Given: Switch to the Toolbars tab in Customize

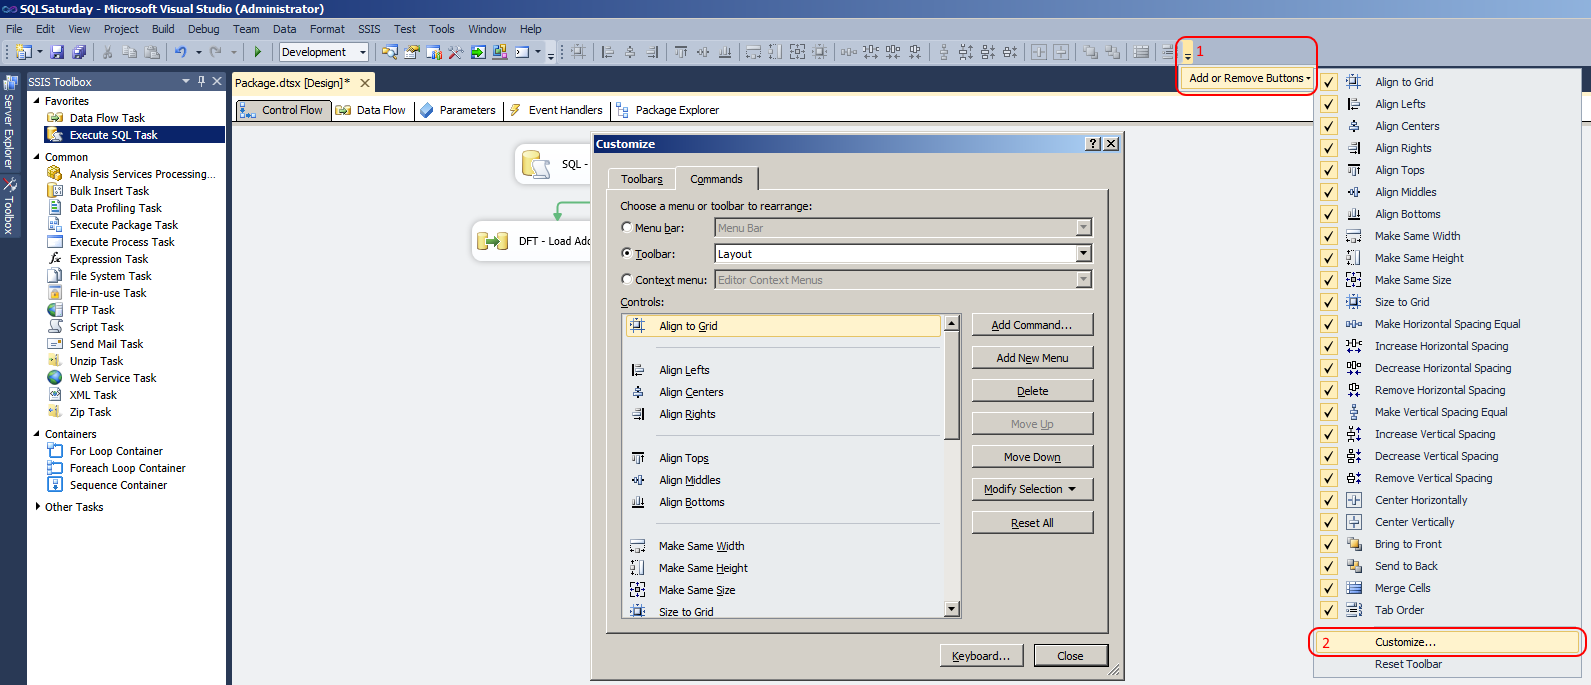Looking at the screenshot, I should (642, 179).
